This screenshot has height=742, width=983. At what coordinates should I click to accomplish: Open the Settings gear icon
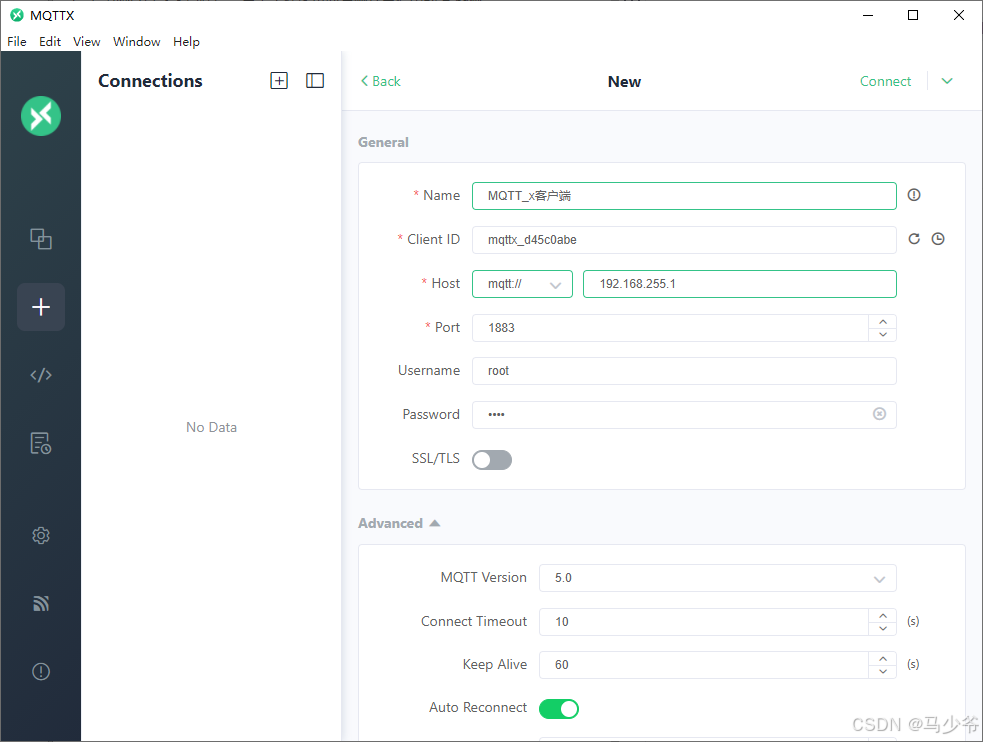[x=41, y=535]
